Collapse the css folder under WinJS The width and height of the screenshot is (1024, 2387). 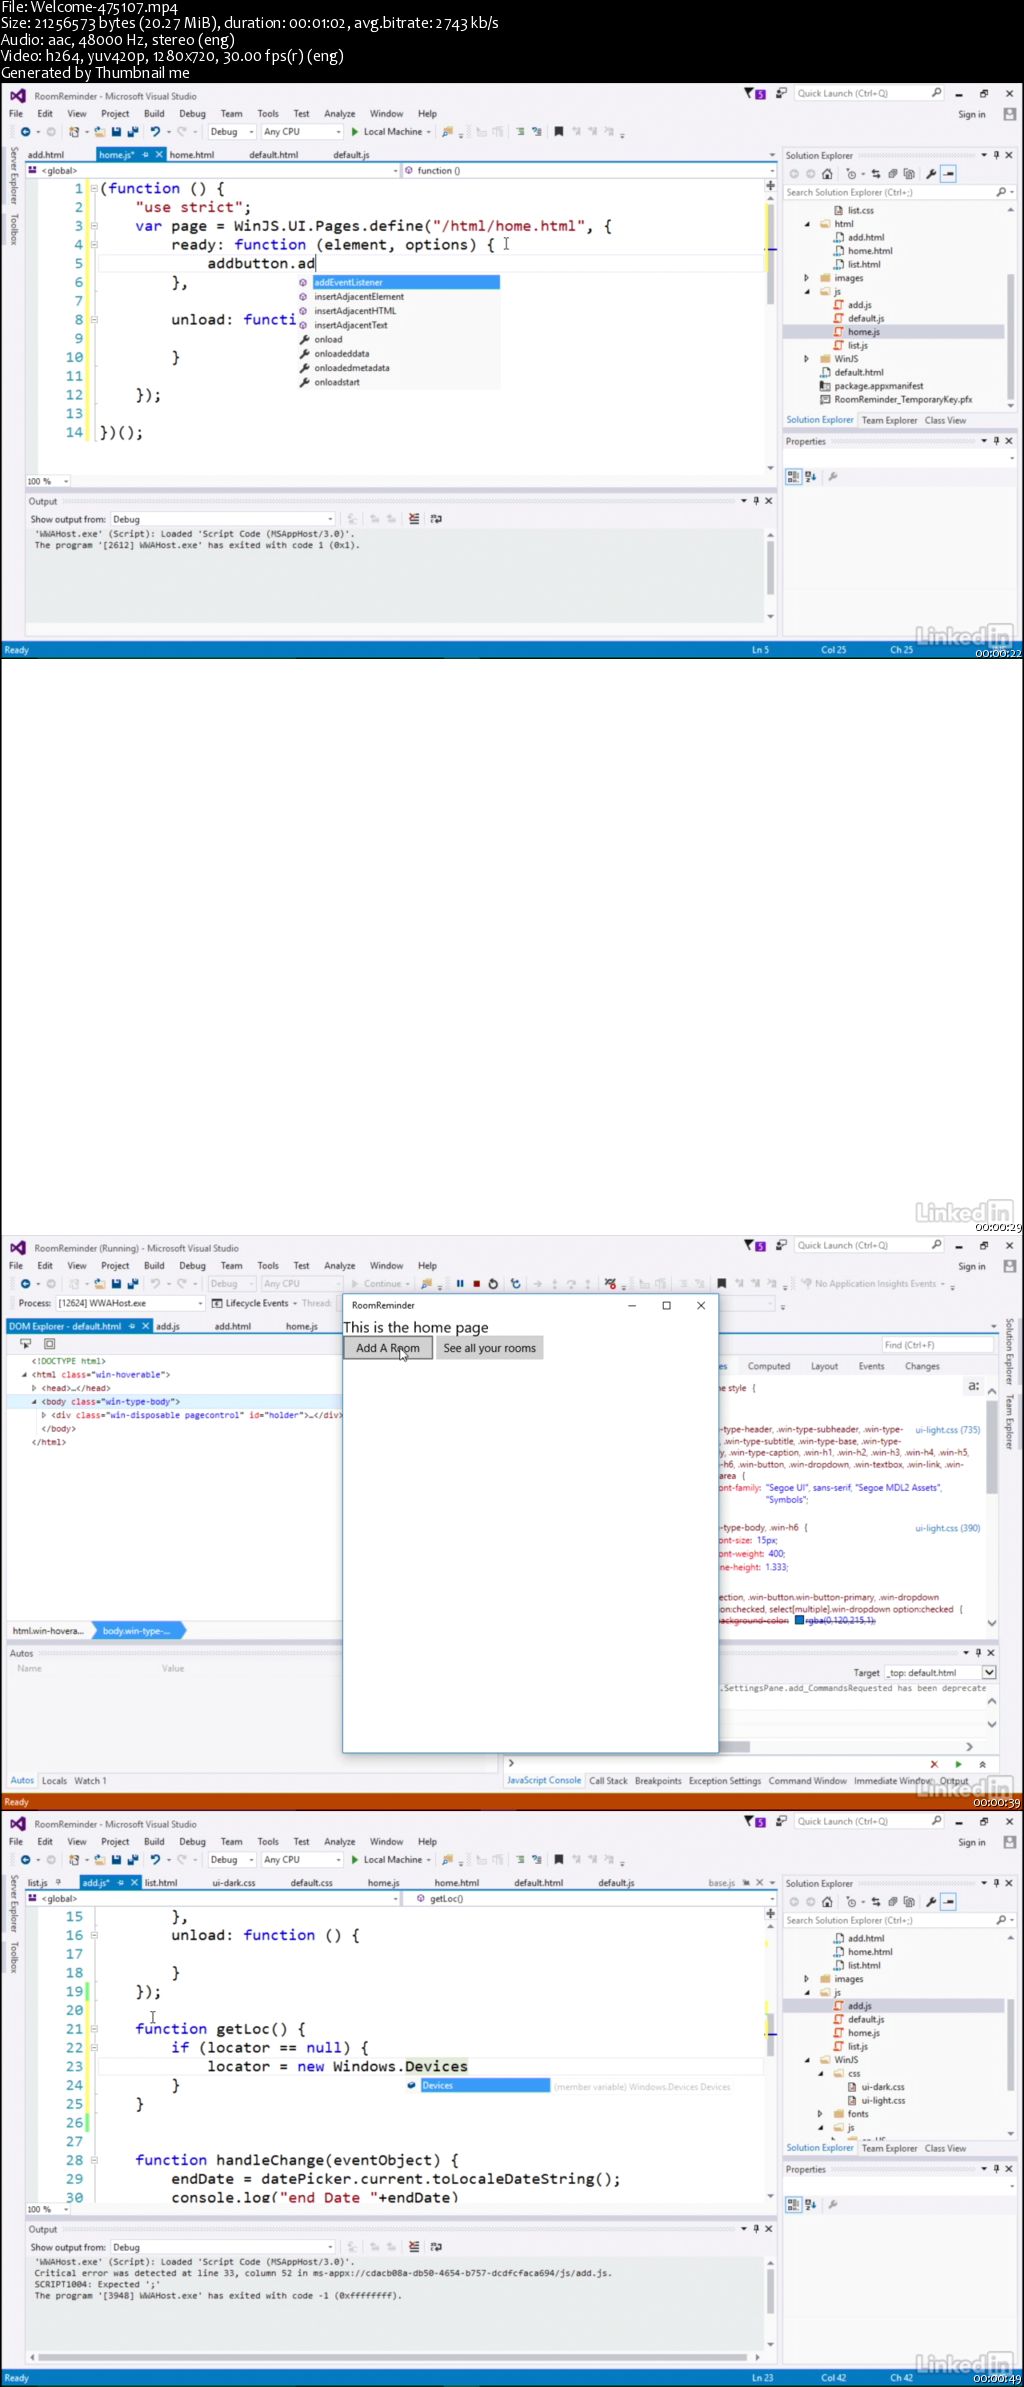820,2073
